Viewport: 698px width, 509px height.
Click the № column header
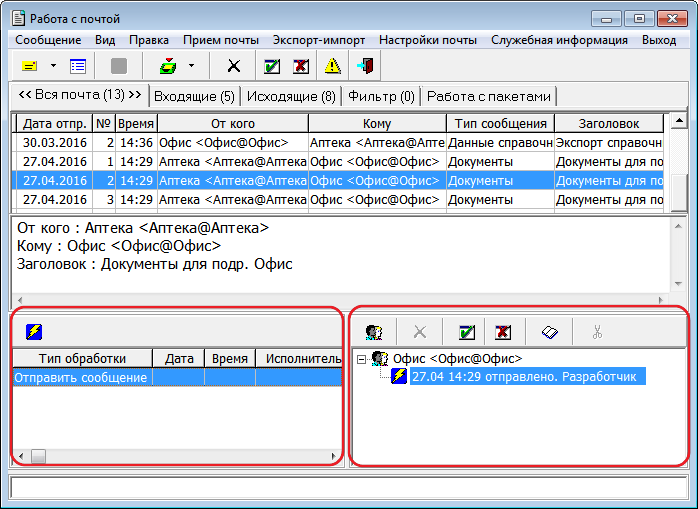pos(103,123)
